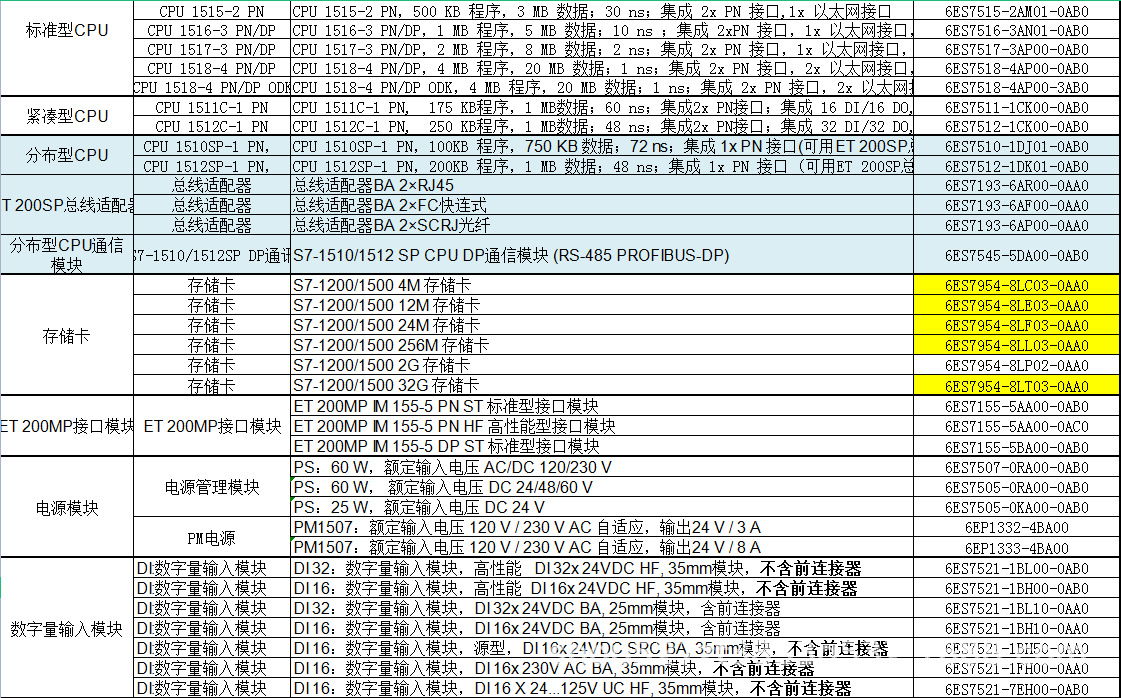Image resolution: width=1121 pixels, height=698 pixels.
Task: Select order number 6ES7512-1CK00-0AB0
Action: (1017, 127)
